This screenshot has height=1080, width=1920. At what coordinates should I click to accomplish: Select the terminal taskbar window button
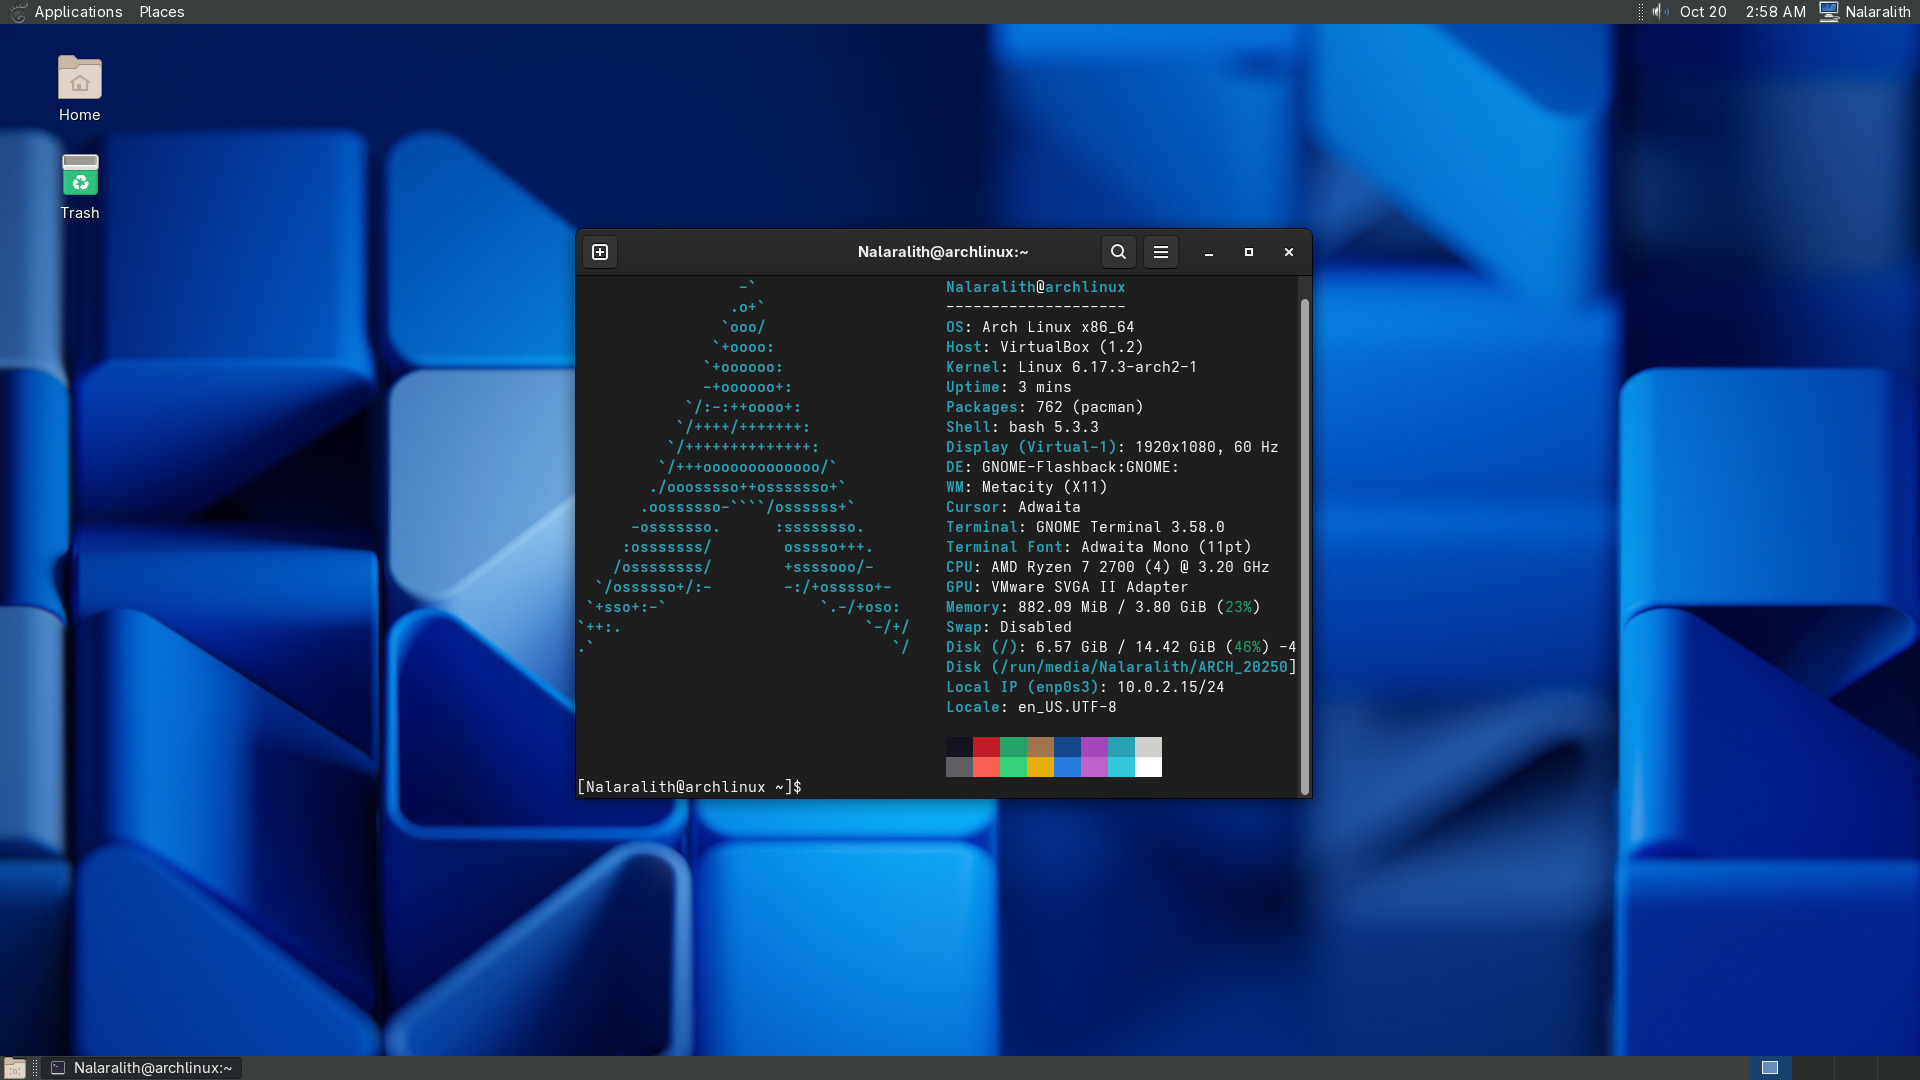143,1068
